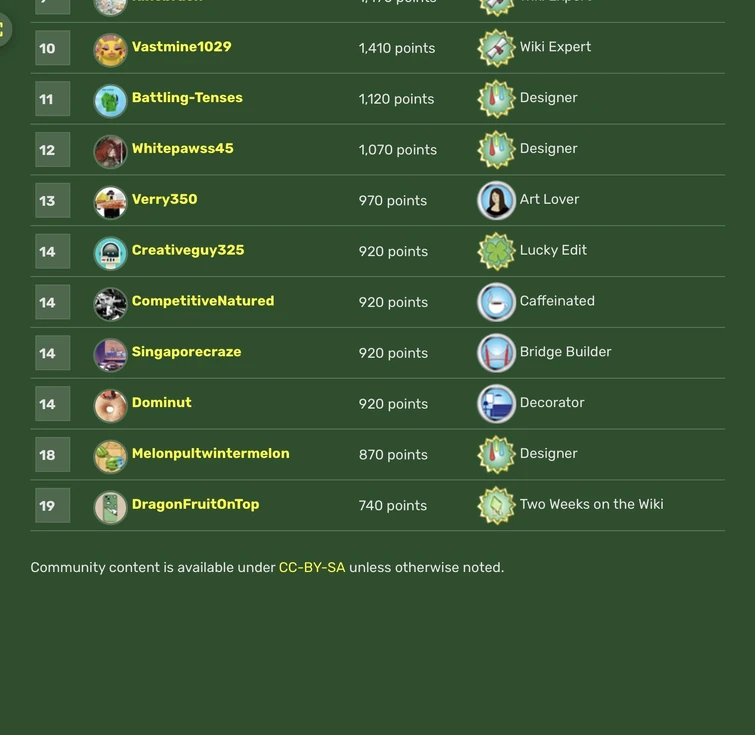The height and width of the screenshot is (735, 755).
Task: Click the Lucky Edit clover badge
Action: [496, 252]
